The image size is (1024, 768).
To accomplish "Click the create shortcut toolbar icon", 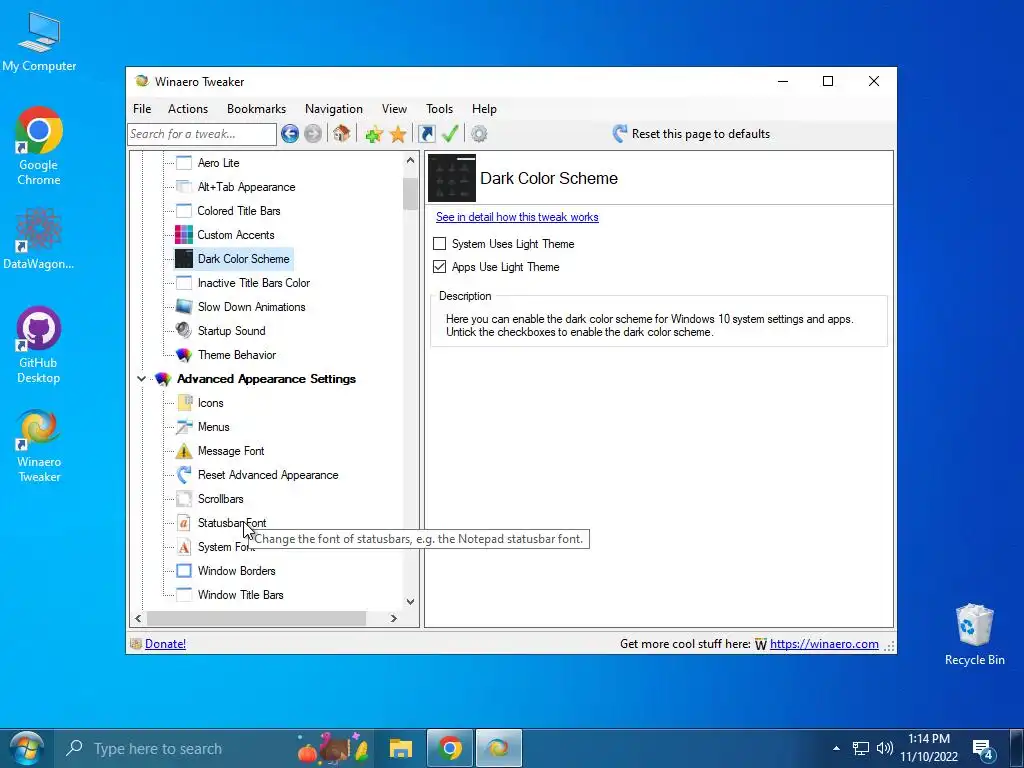I will tap(426, 134).
